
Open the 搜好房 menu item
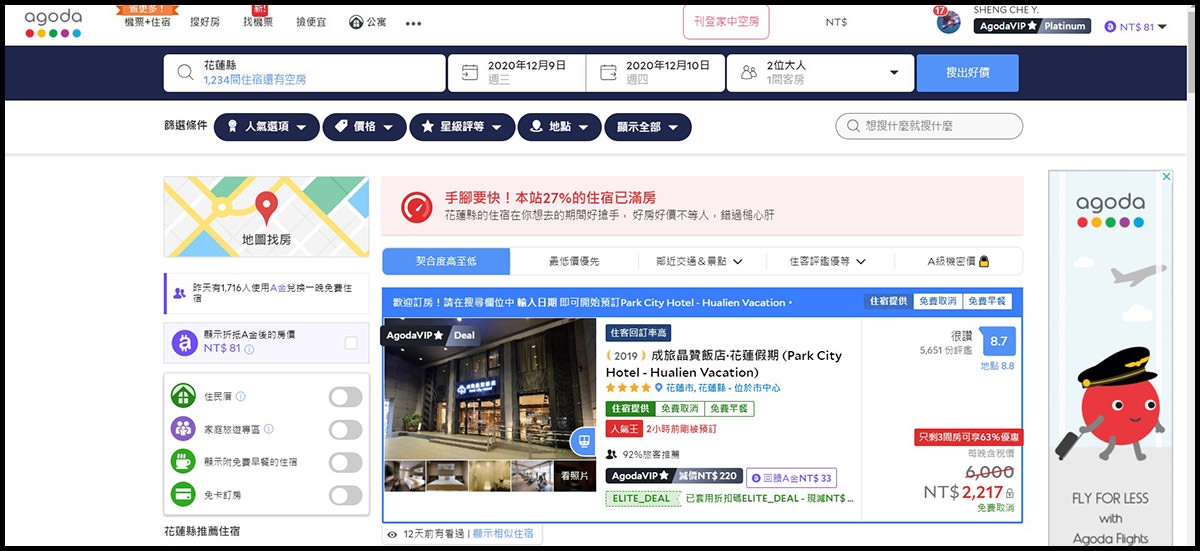205,22
